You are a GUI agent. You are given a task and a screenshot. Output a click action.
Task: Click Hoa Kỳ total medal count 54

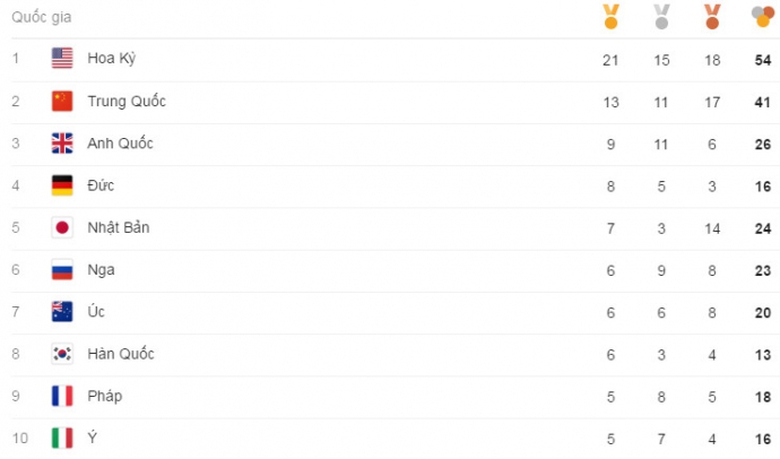763,60
